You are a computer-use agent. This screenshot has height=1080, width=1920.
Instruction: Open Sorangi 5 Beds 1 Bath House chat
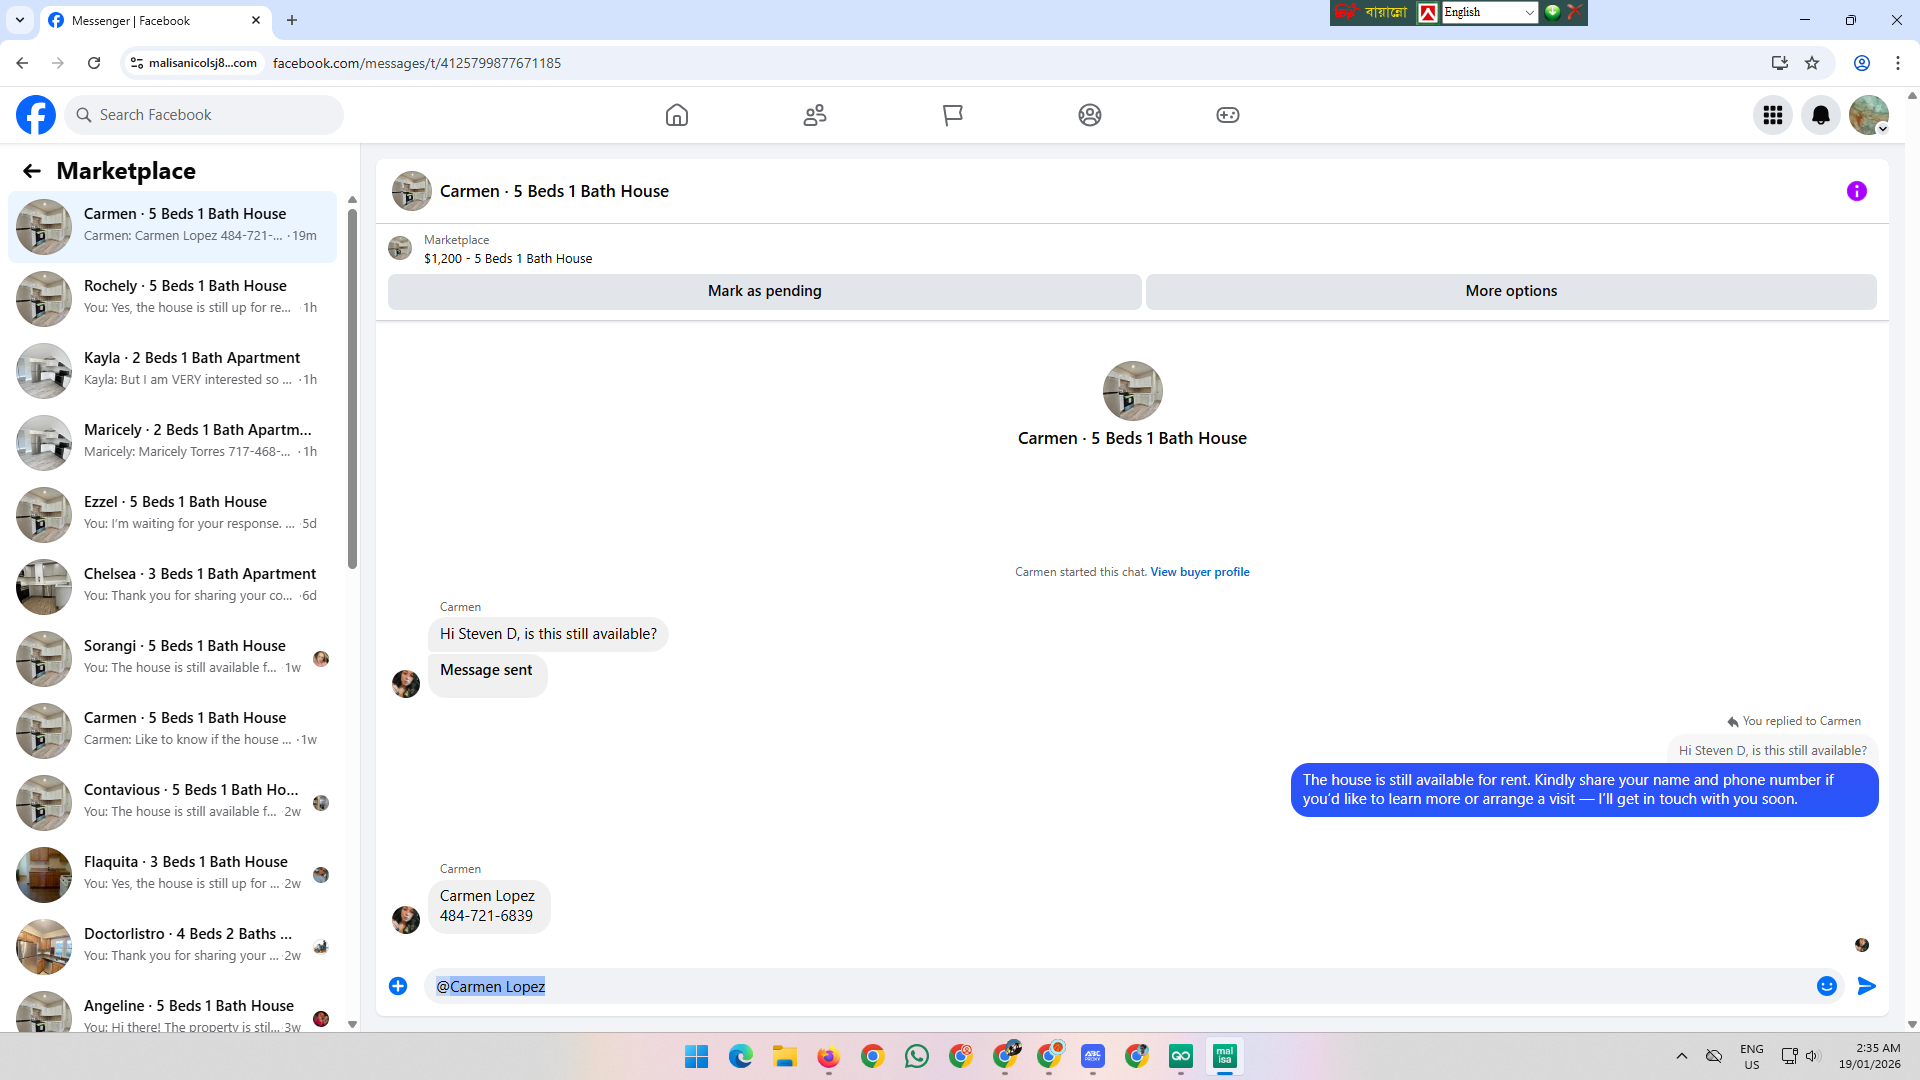pos(172,658)
